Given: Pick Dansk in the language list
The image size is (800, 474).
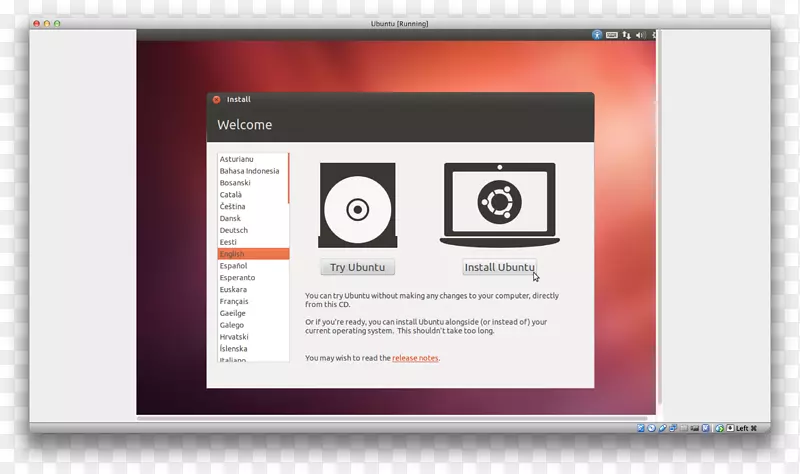Looking at the screenshot, I should click(x=253, y=218).
